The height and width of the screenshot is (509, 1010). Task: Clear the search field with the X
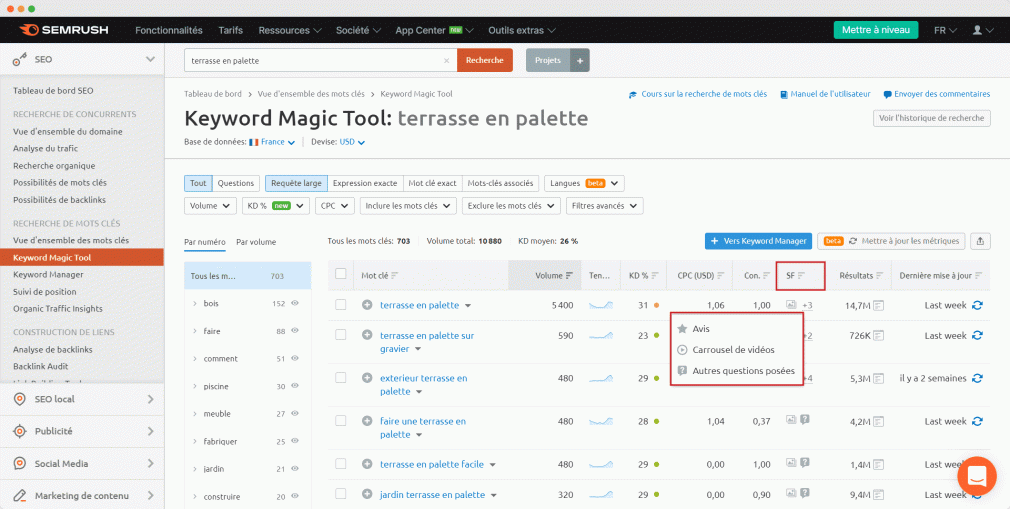446,61
